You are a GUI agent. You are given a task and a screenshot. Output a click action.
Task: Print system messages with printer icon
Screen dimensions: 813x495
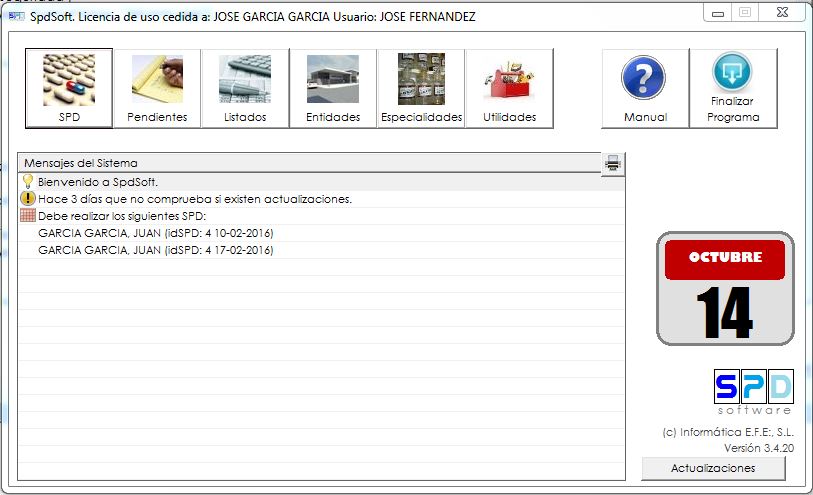pyautogui.click(x=613, y=164)
